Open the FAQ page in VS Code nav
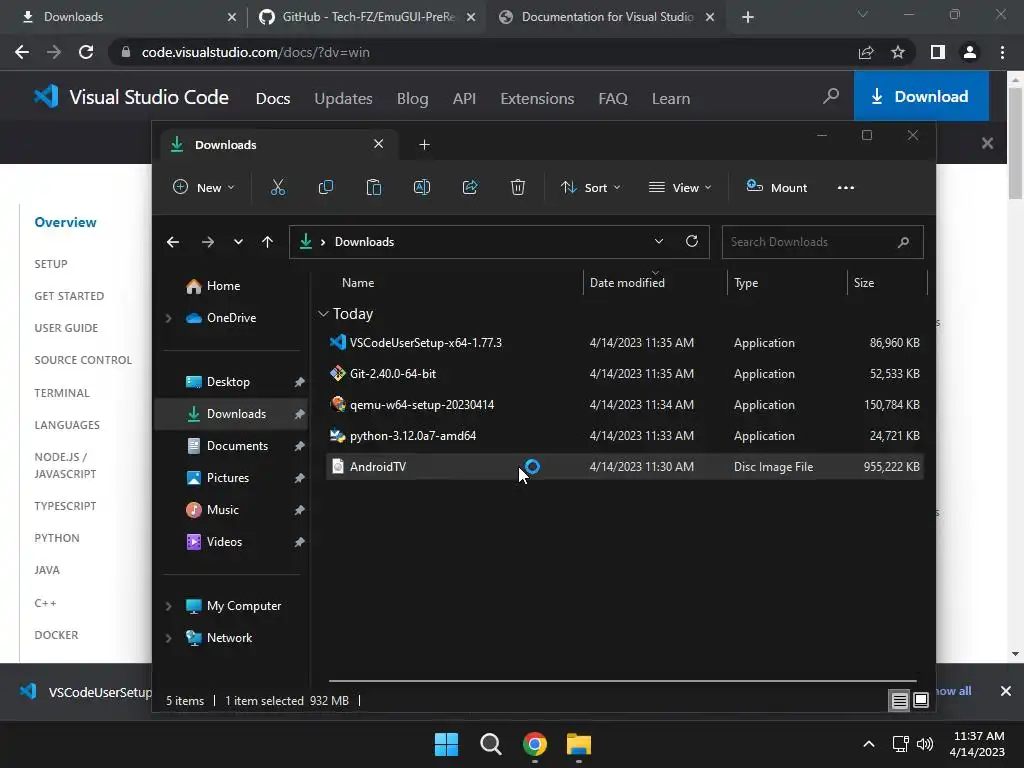 click(613, 99)
